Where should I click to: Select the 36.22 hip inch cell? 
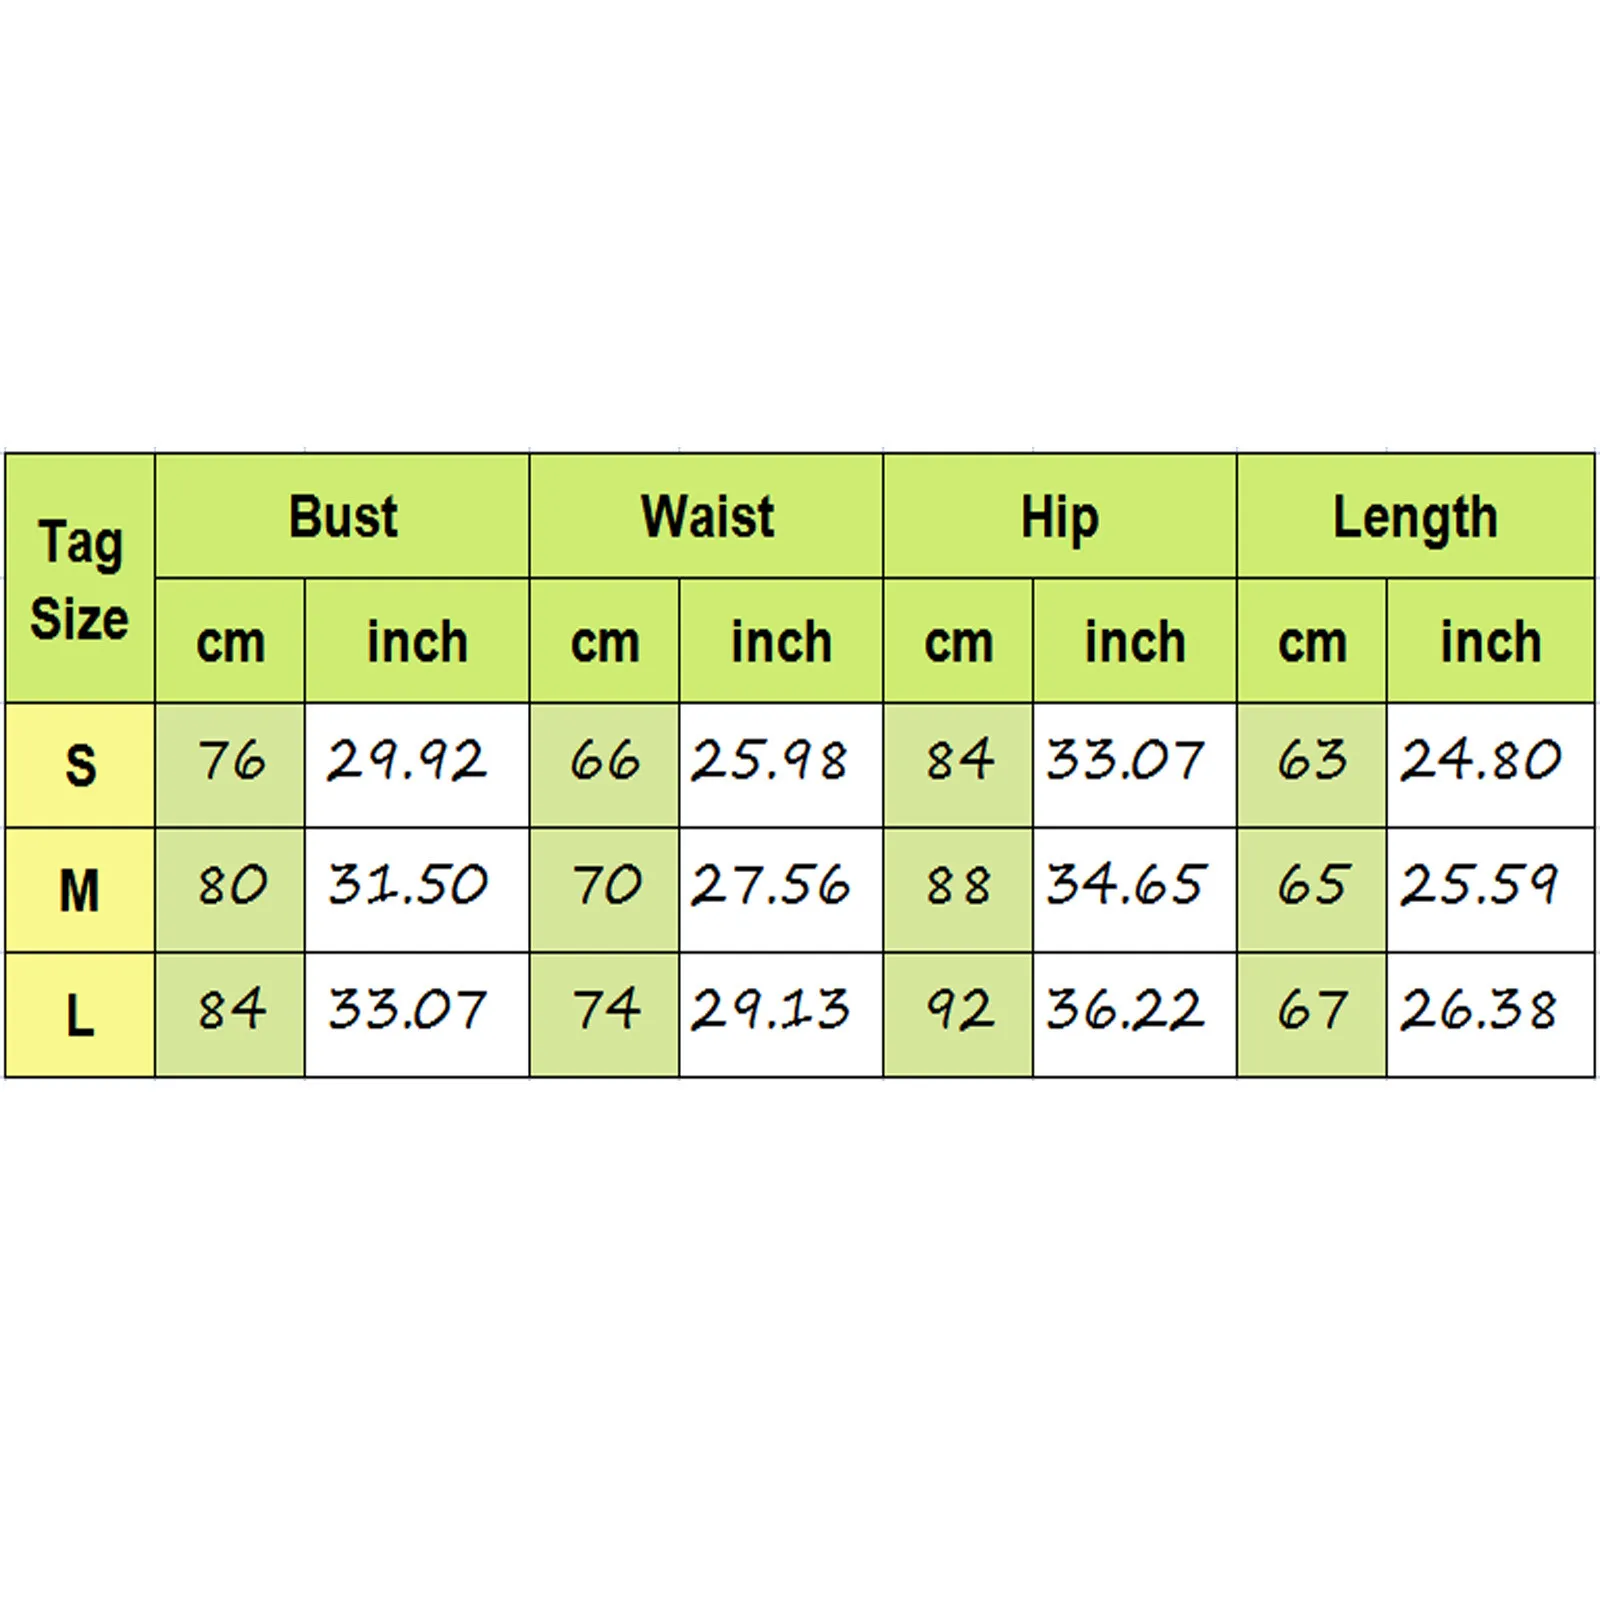[x=1125, y=1010]
